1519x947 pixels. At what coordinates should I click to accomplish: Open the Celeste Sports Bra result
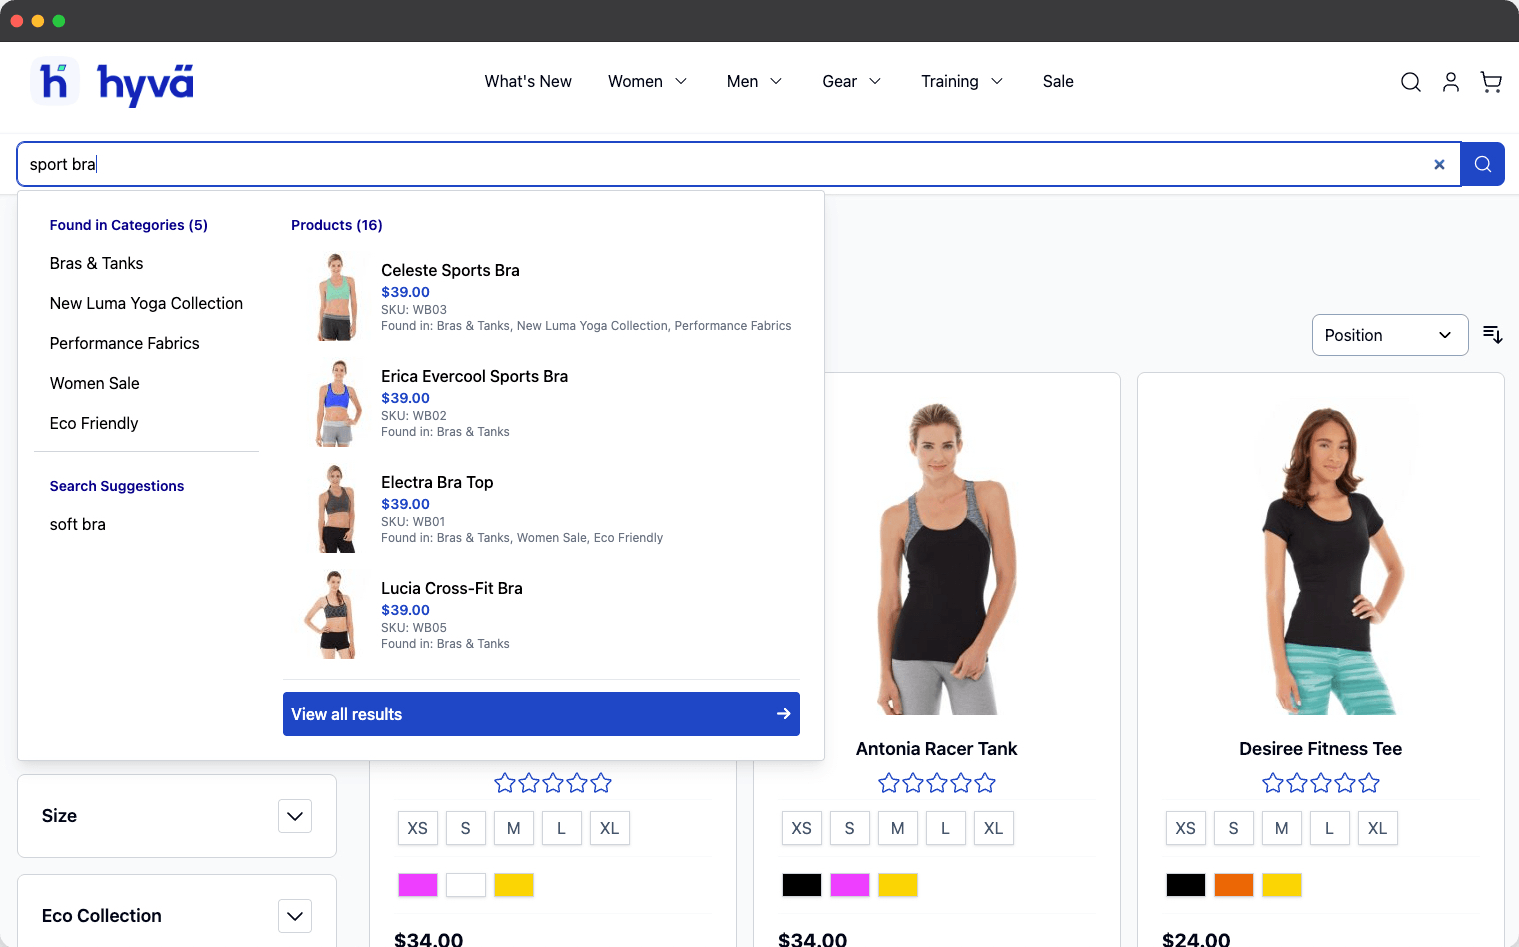[x=450, y=270]
